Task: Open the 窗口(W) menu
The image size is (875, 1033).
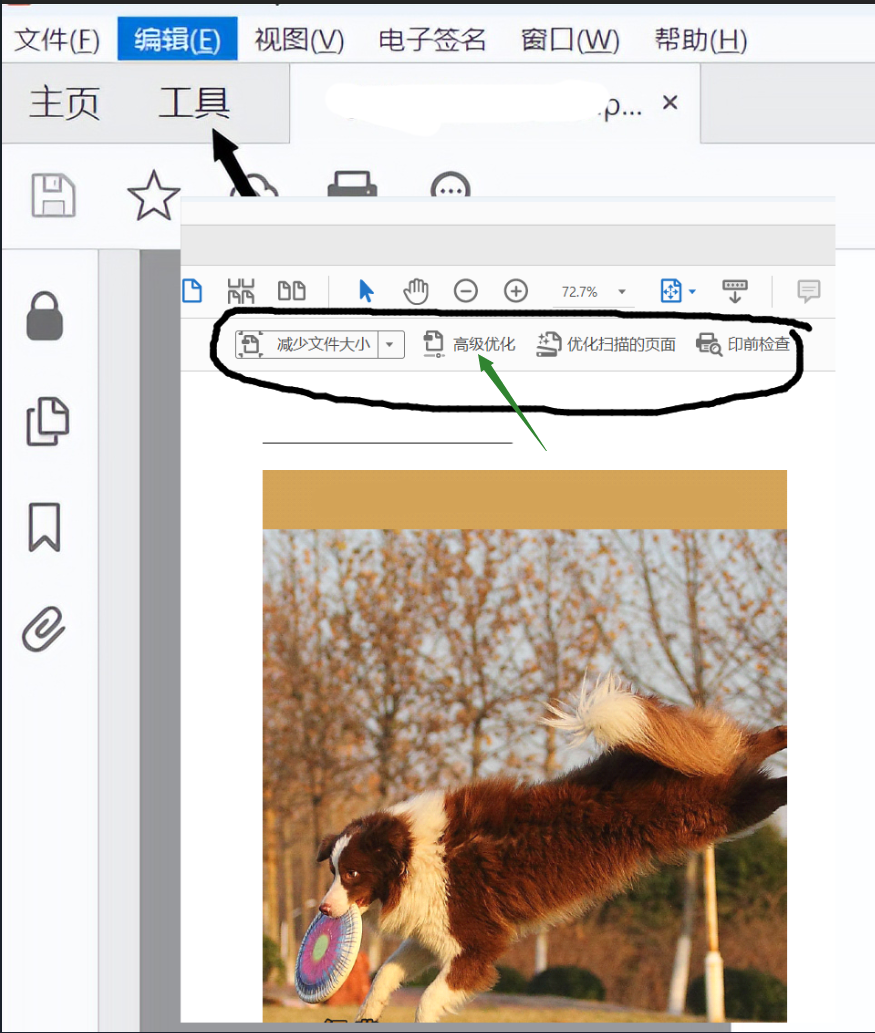Action: (570, 40)
